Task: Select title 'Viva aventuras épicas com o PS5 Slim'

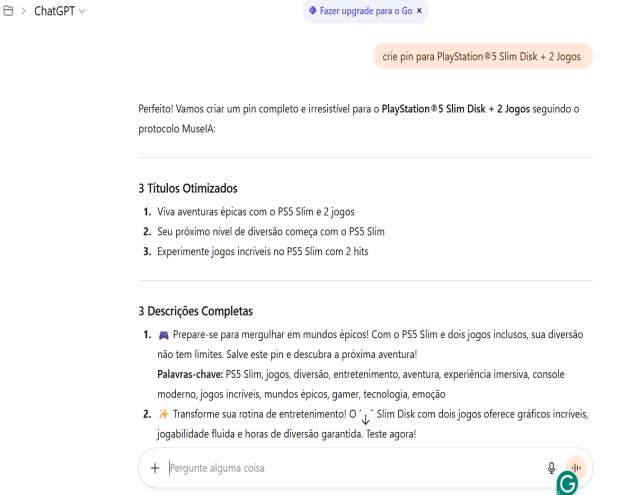Action: coord(255,211)
